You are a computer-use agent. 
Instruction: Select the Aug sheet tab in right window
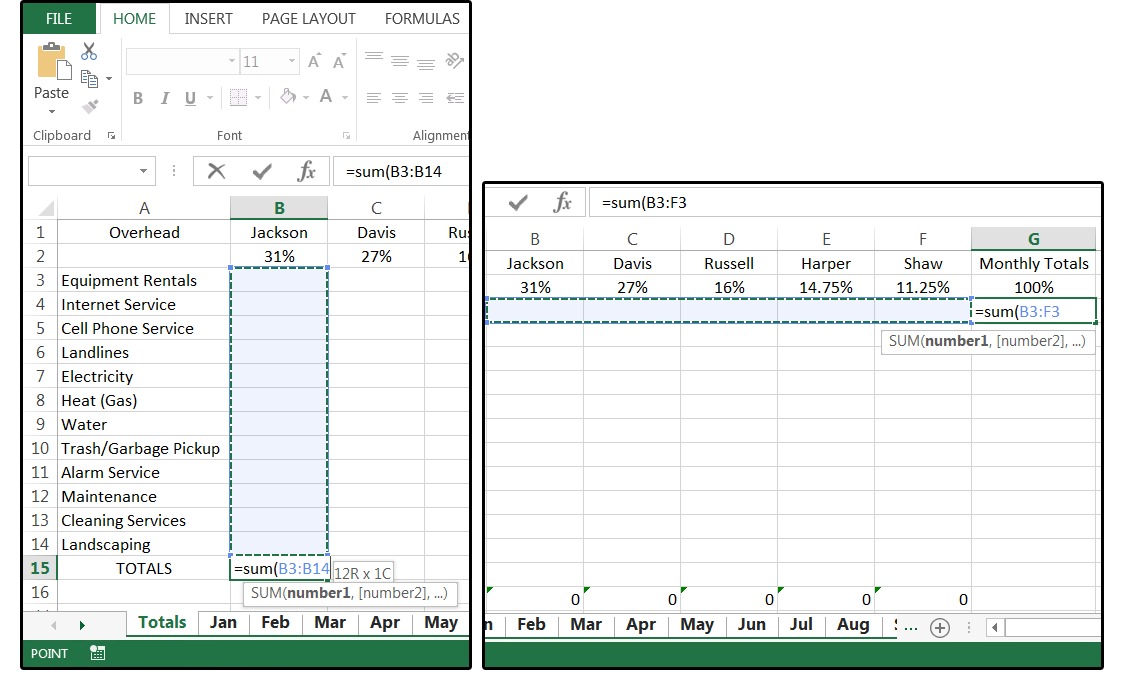tap(853, 624)
